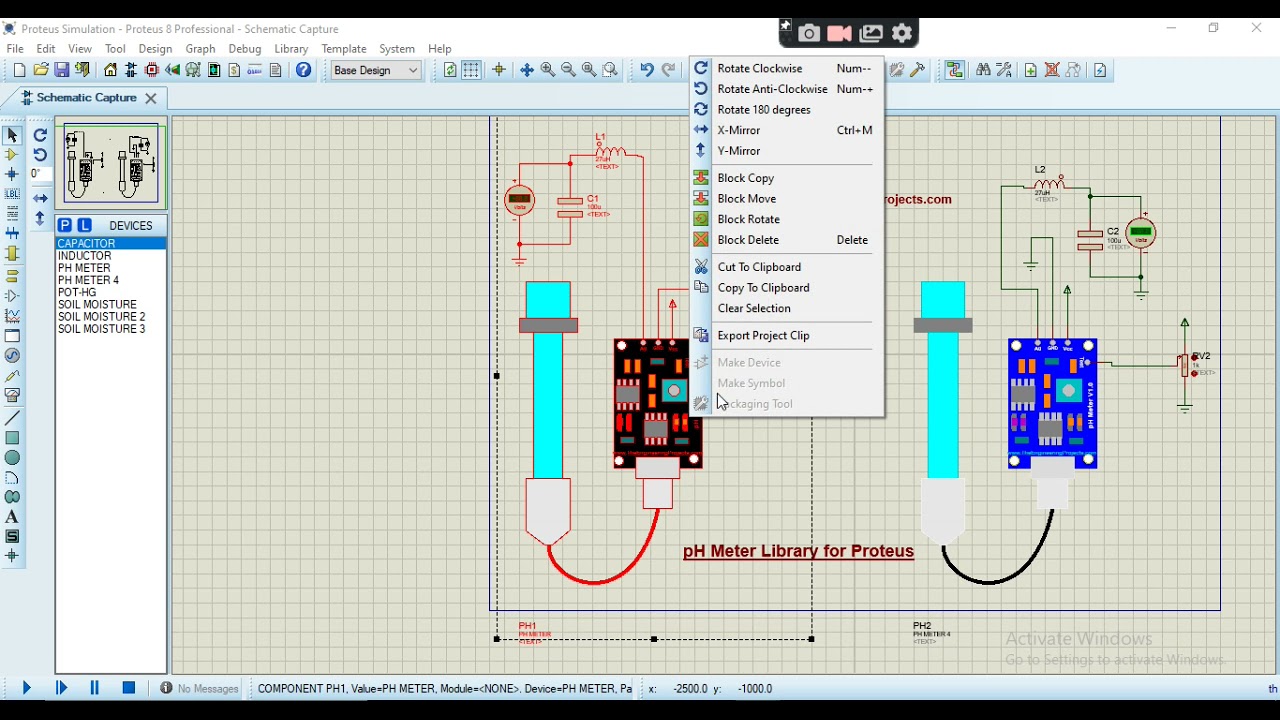Select Junction Dot Mode tool
Screen dimensions: 1280x720
[x=12, y=175]
